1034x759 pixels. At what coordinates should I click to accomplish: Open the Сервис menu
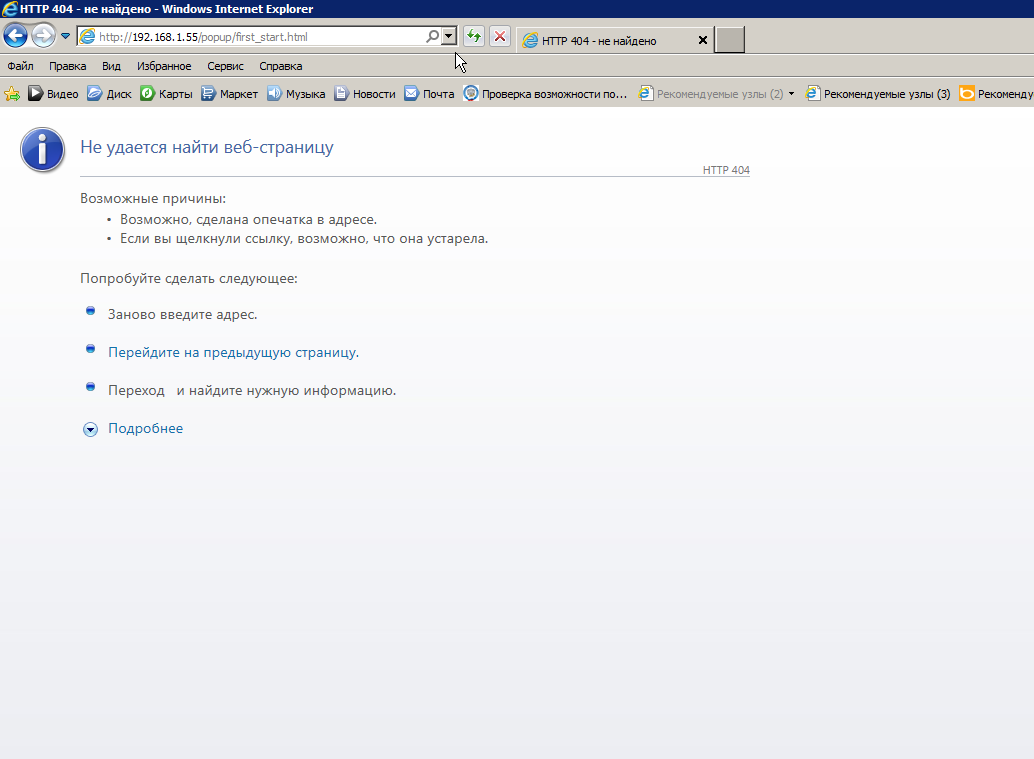(x=226, y=66)
